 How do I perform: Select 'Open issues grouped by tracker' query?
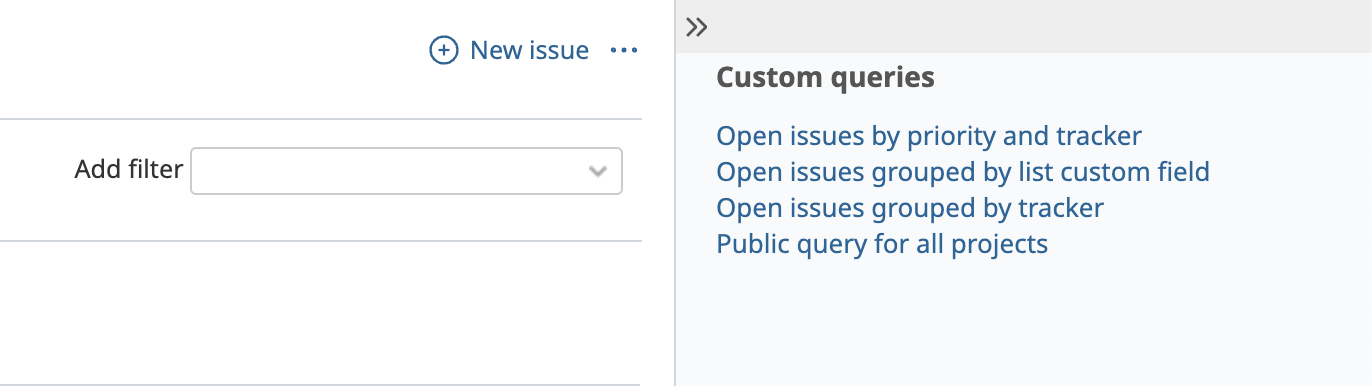pos(910,208)
